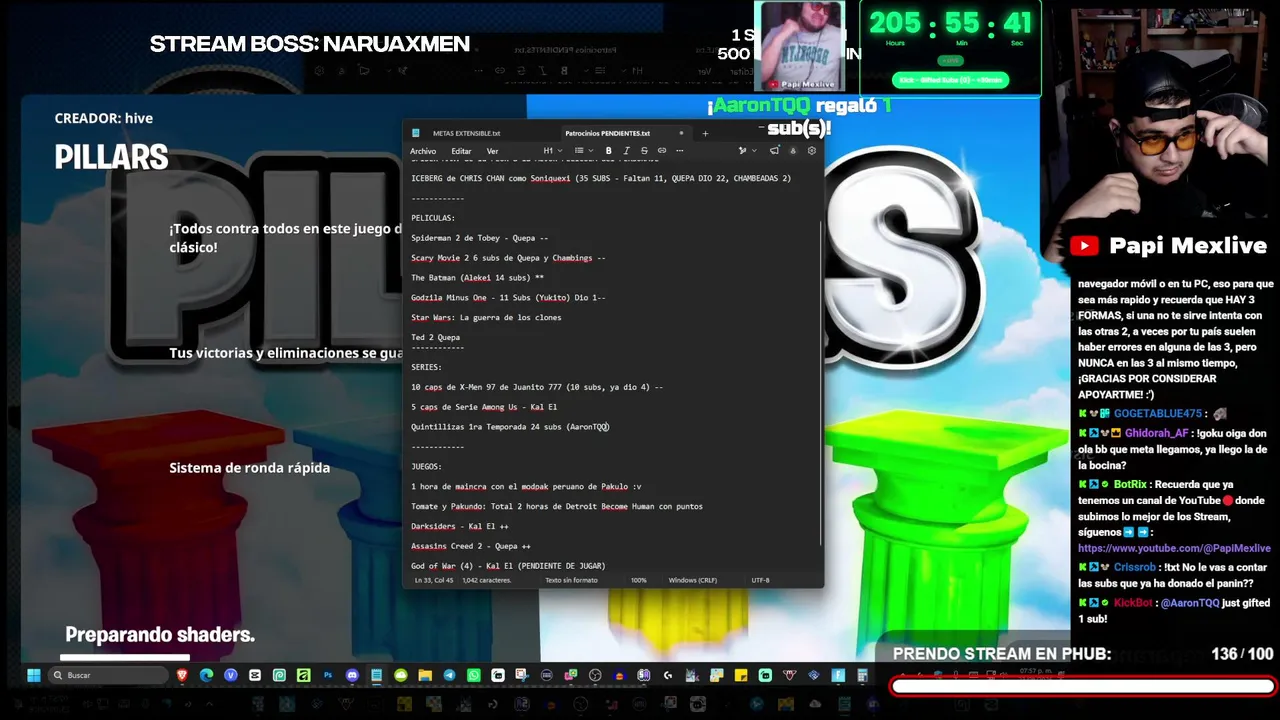The image size is (1280, 720).
Task: Open the Editar menu
Action: pos(461,151)
